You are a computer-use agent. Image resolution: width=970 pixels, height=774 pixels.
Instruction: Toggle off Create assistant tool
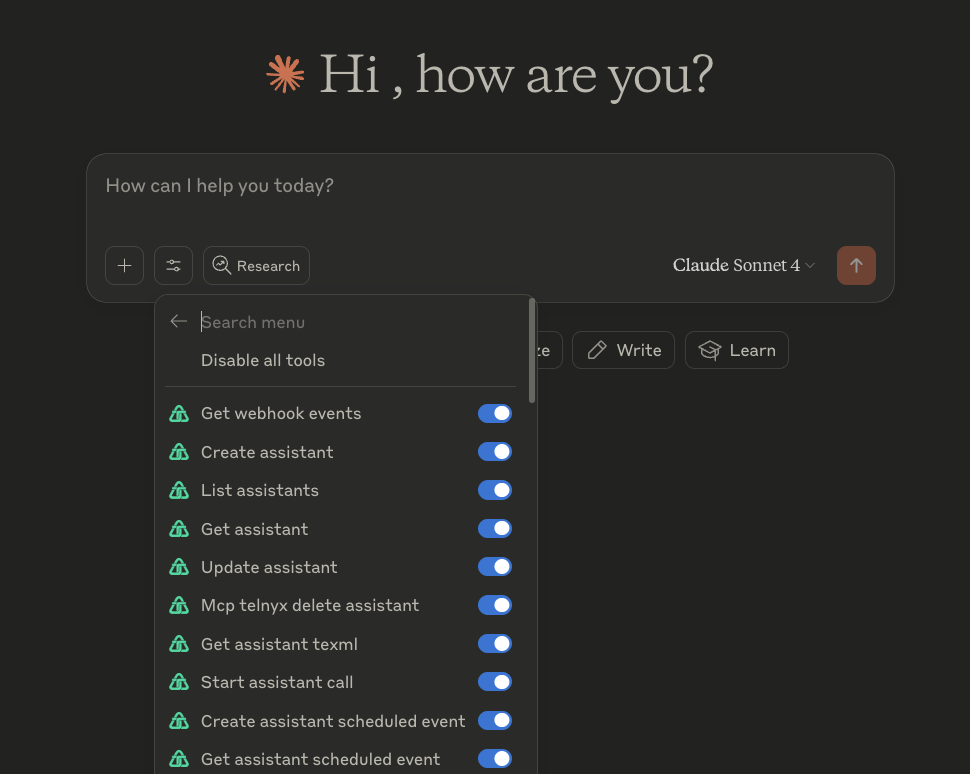pyautogui.click(x=495, y=452)
